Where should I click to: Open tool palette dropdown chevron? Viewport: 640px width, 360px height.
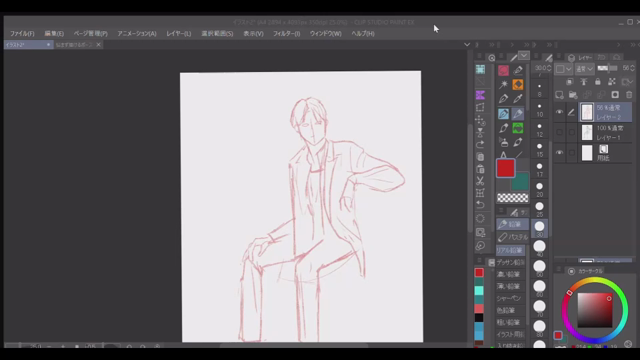click(x=524, y=56)
